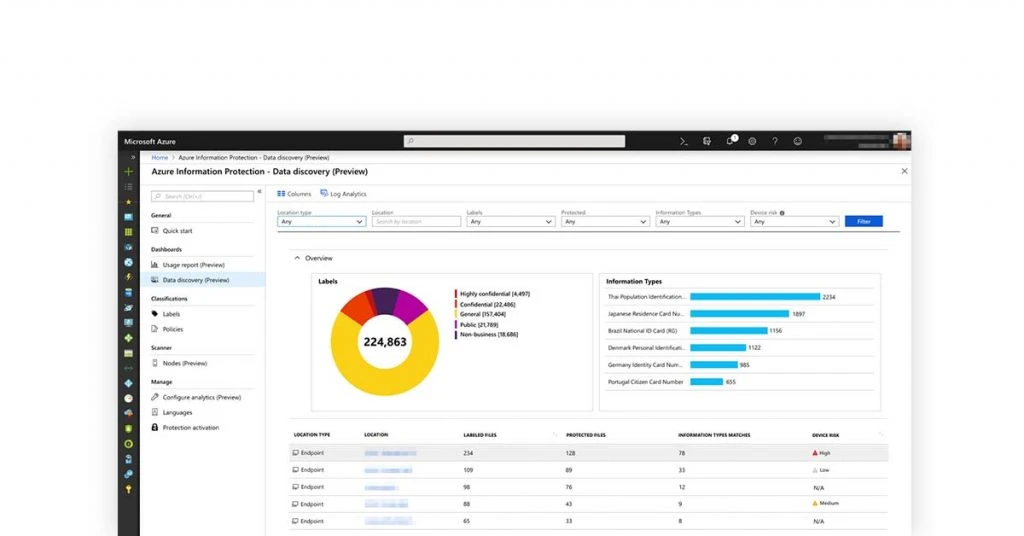Click the Usage report bar chart icon
Viewport: 1024px width, 536px height.
pos(155,264)
